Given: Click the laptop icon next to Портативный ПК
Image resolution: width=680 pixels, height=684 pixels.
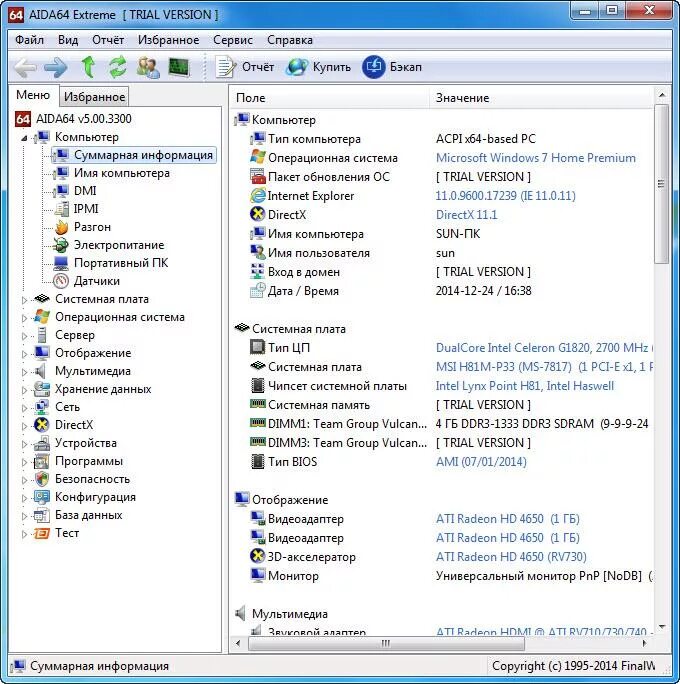Looking at the screenshot, I should coord(61,263).
